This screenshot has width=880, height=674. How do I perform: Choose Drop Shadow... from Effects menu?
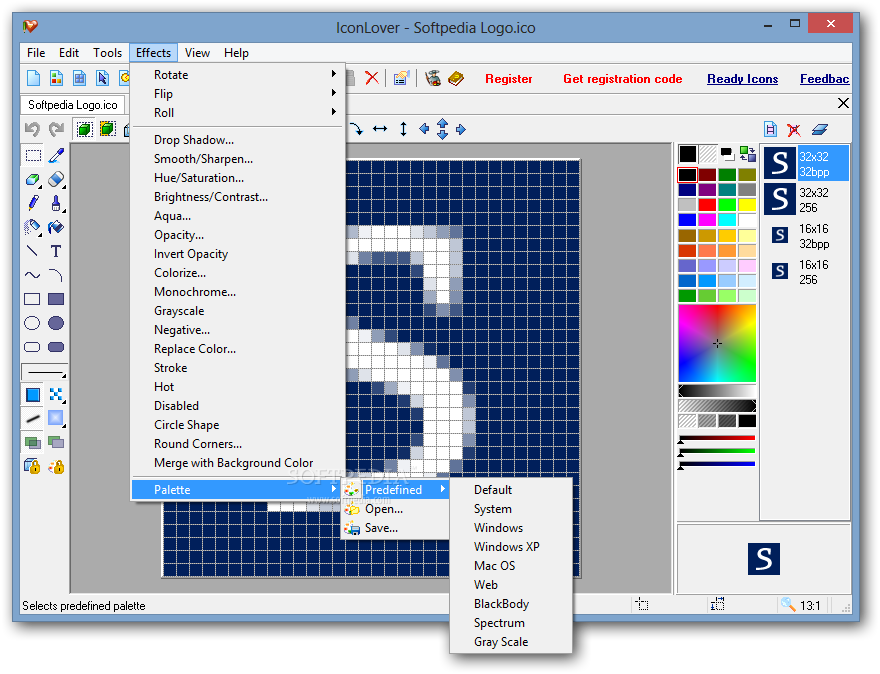(194, 140)
